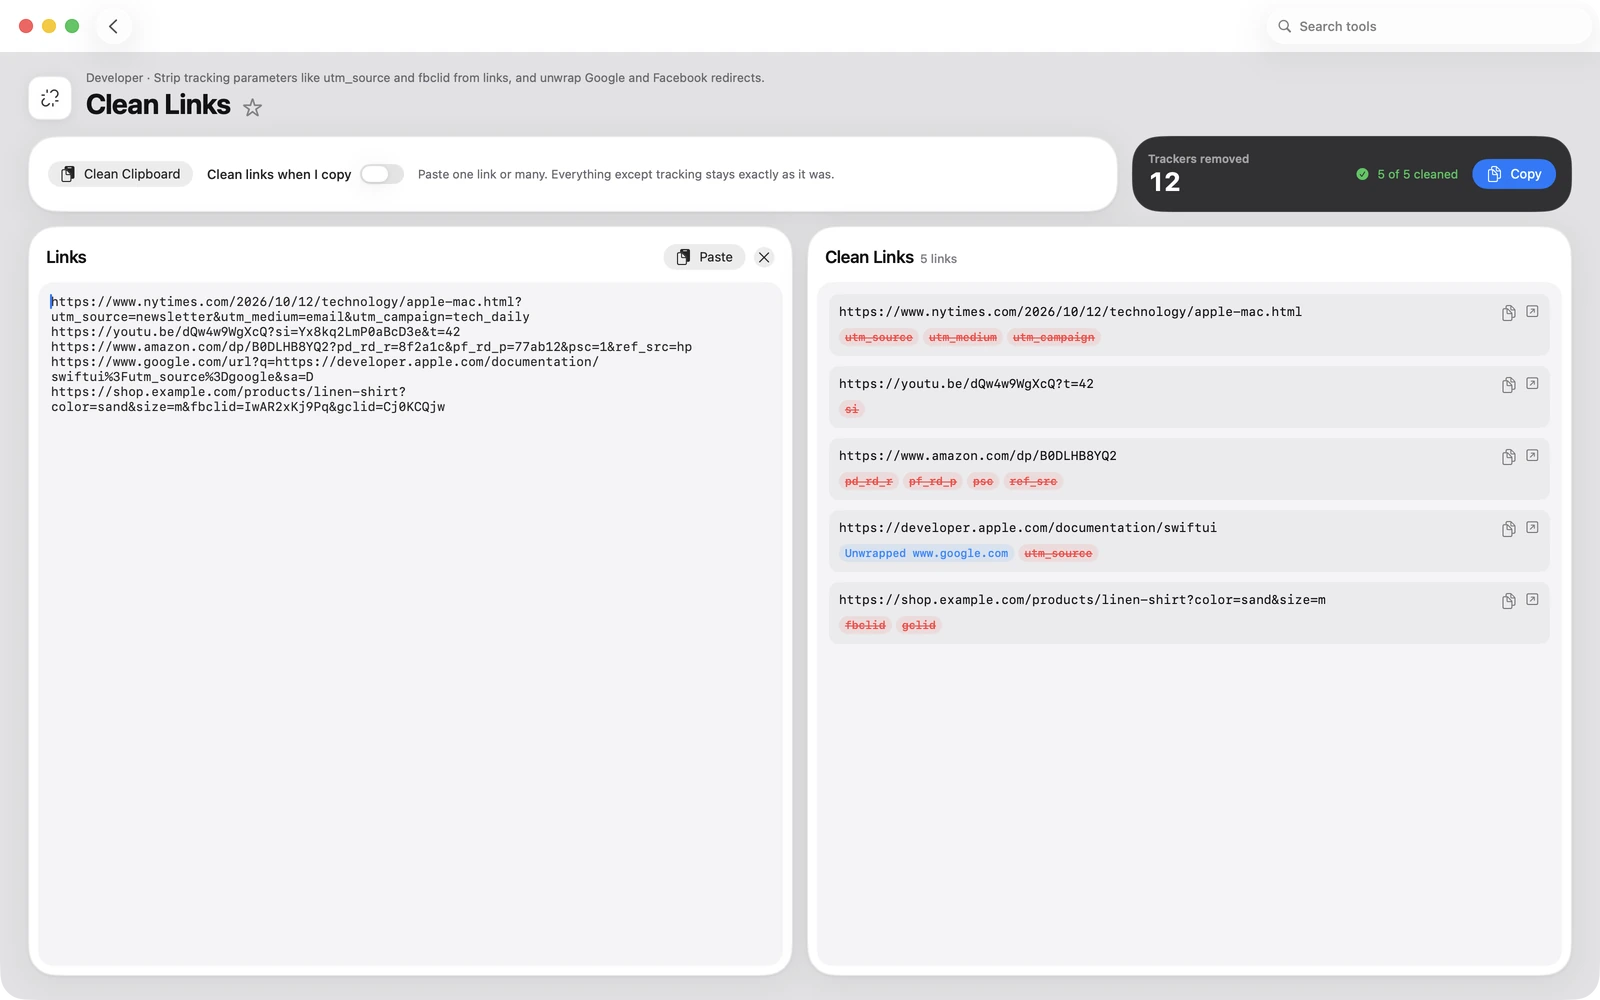
Task: Click the removed 'si' tracker tag
Action: 852,410
